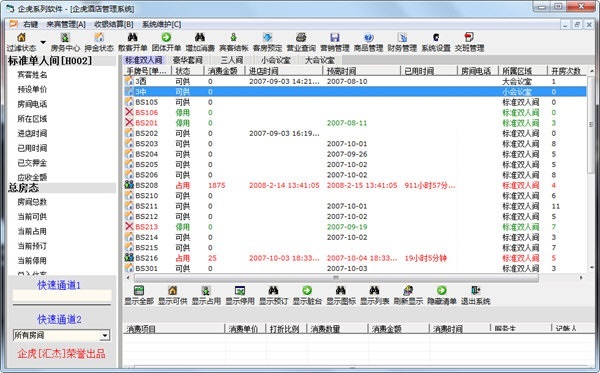Start 团体开单 with green arrow icon

(166, 37)
